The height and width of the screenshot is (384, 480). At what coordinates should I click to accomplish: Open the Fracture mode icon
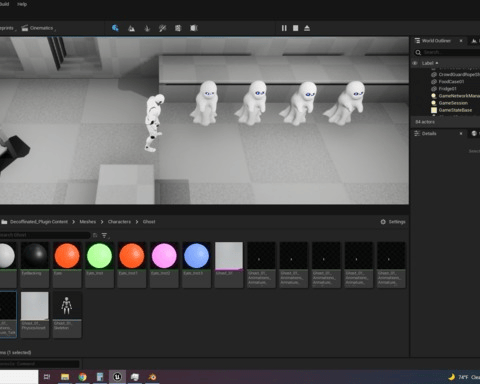178,28
